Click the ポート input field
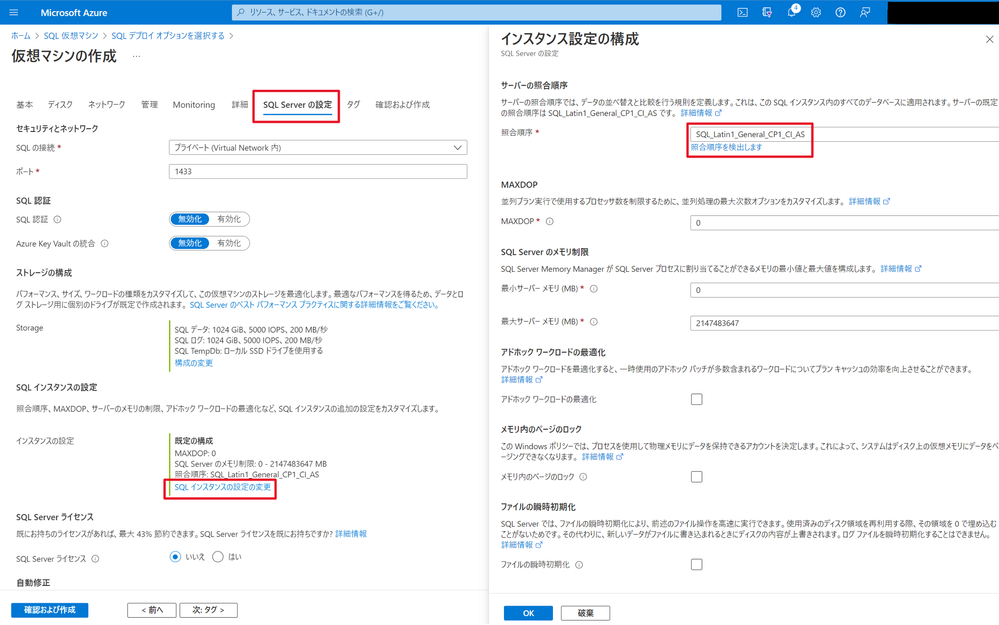The height and width of the screenshot is (625, 999). (x=318, y=171)
